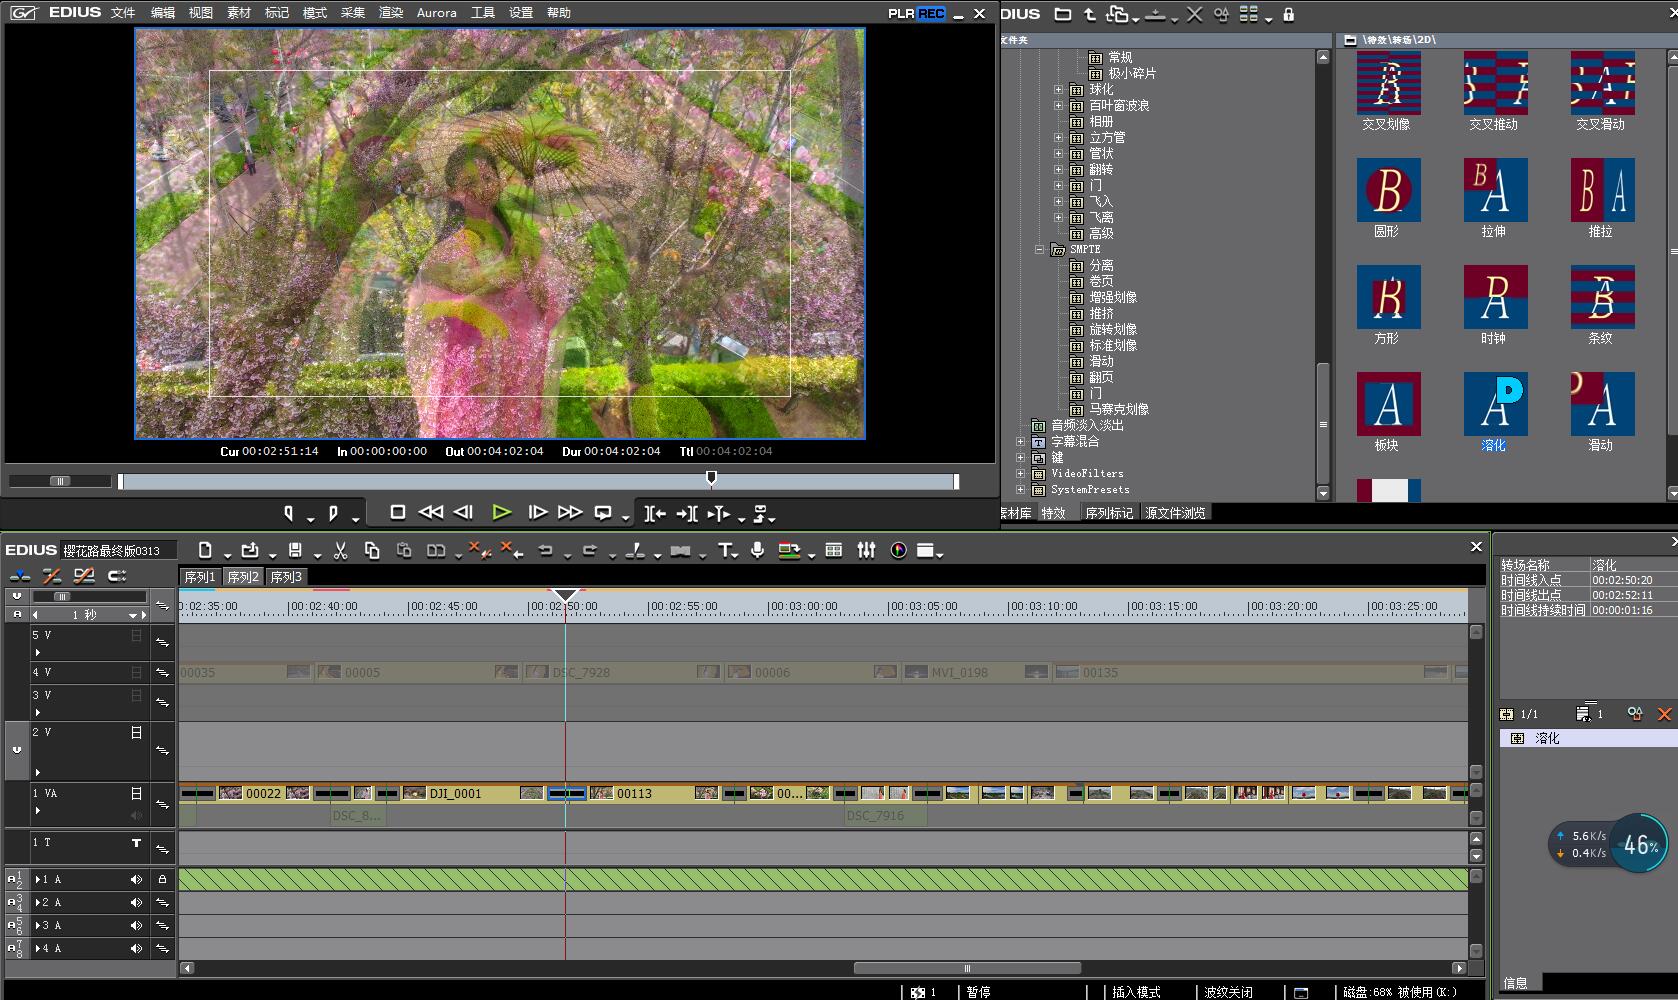Mute the 1 A audio track

tap(136, 880)
